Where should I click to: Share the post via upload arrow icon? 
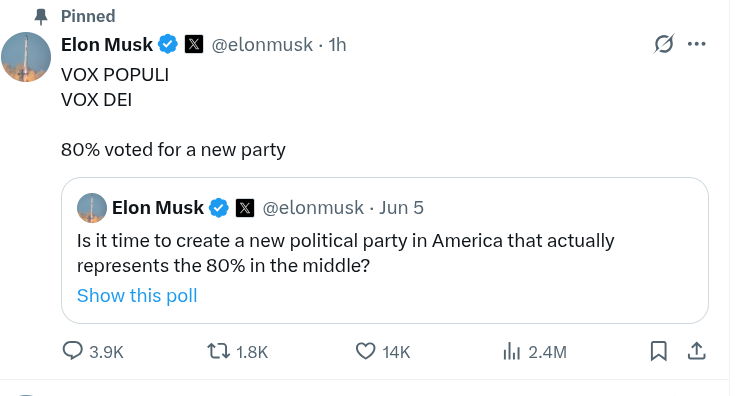[697, 351]
